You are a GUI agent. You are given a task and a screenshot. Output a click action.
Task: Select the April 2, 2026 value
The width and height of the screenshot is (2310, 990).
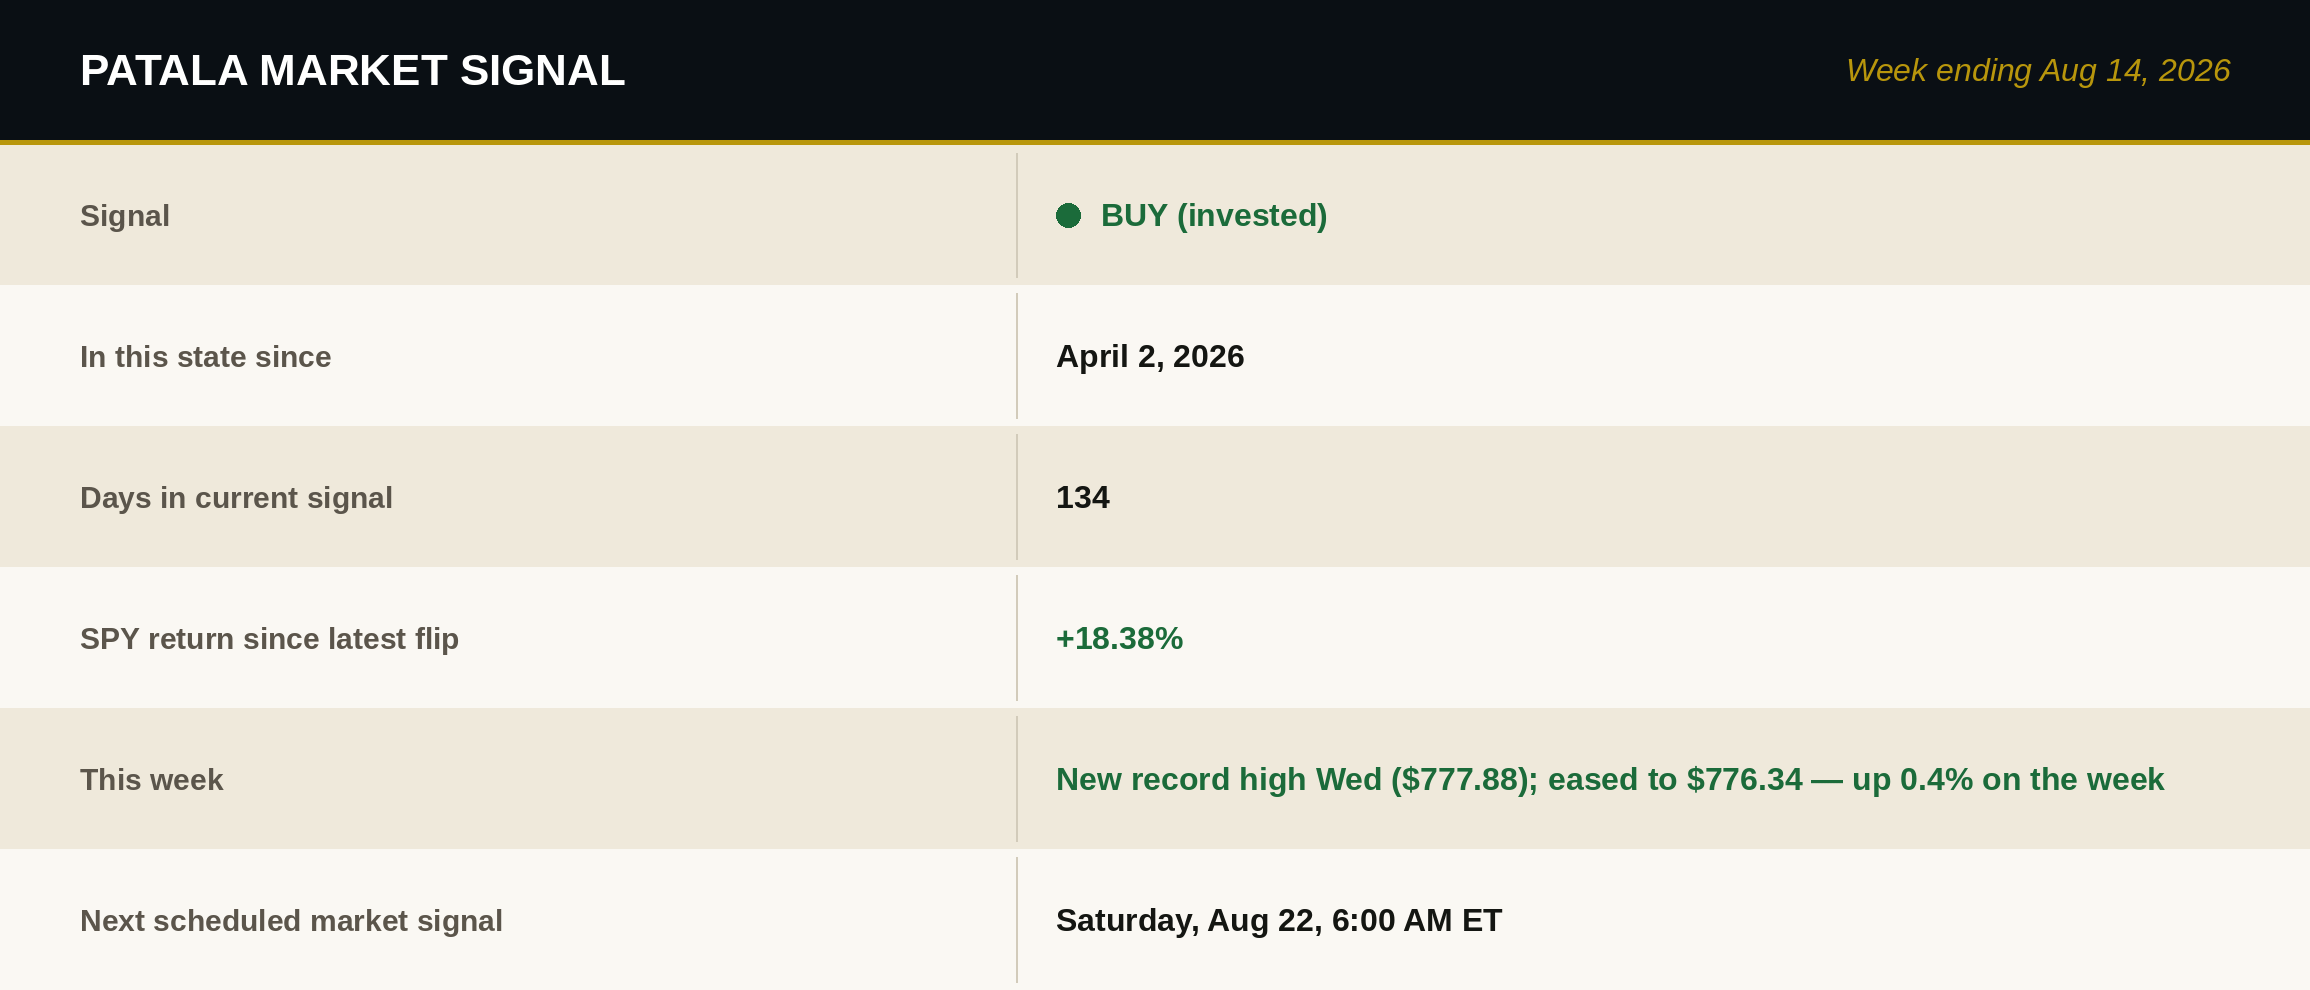pos(1150,356)
